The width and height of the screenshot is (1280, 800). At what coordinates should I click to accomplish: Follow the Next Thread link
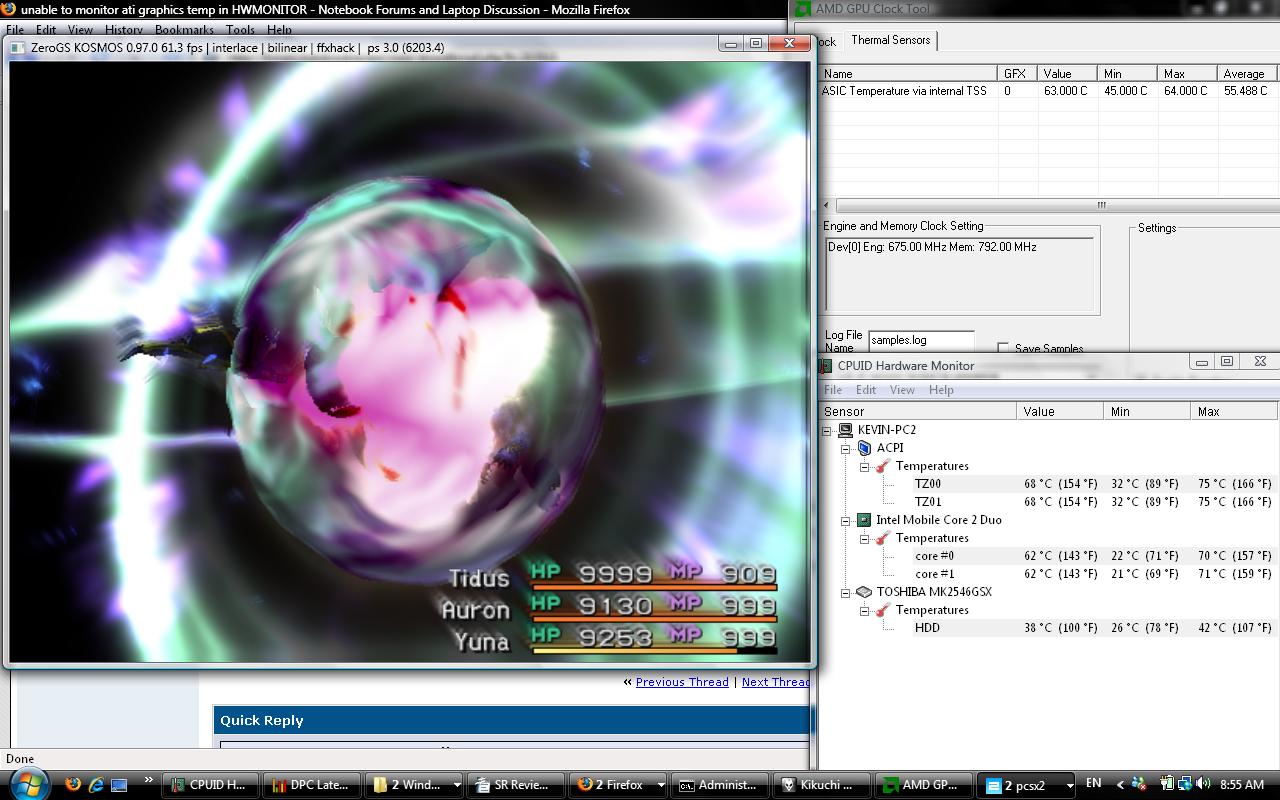coord(775,682)
